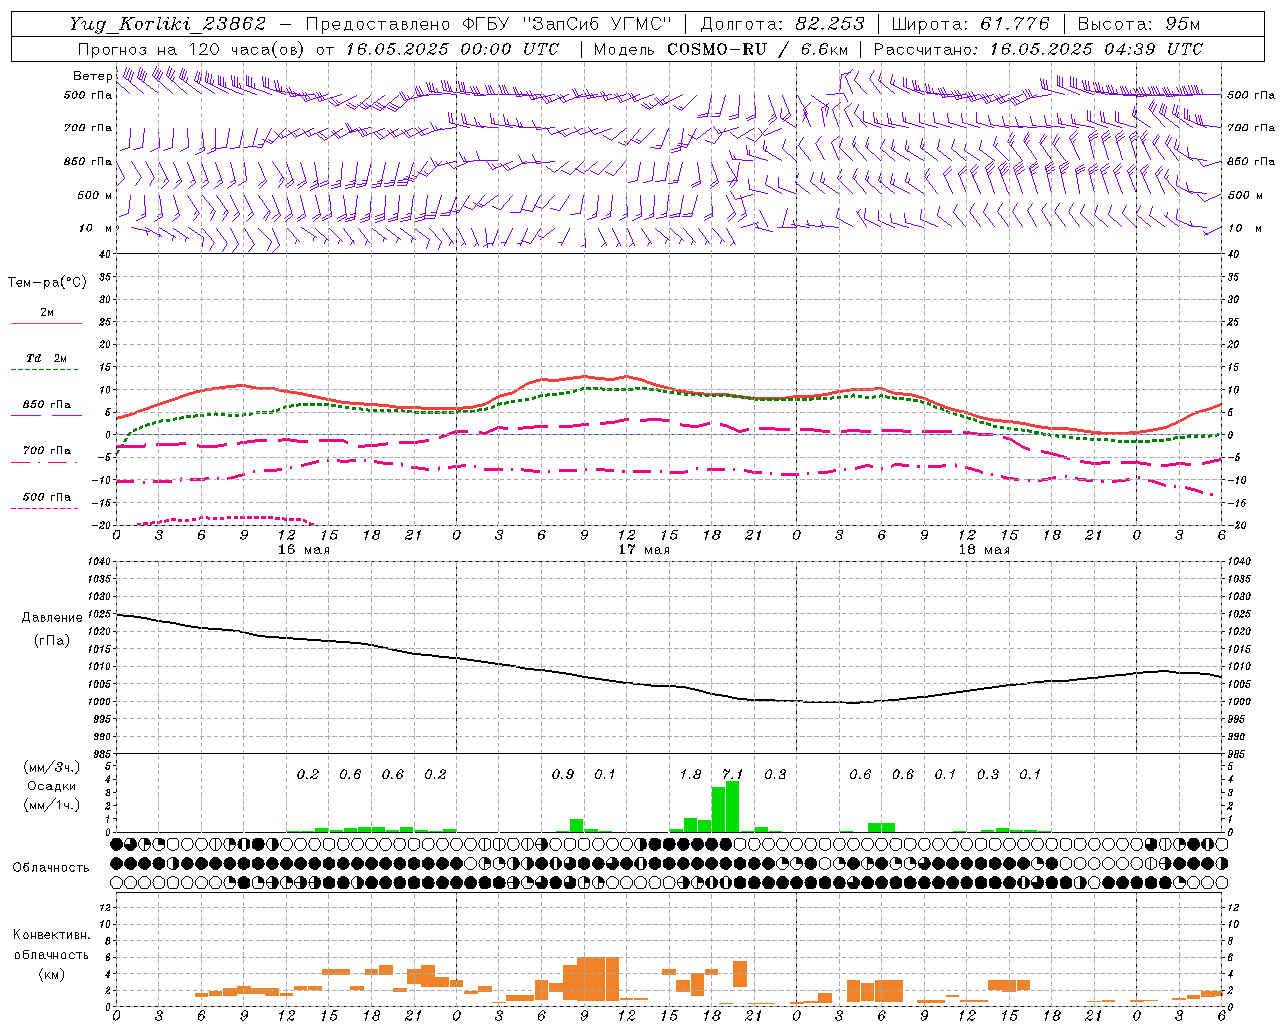The width and height of the screenshot is (1280, 1024).
Task: Click the '500 гПа' temperature legend entry
Action: [46, 497]
